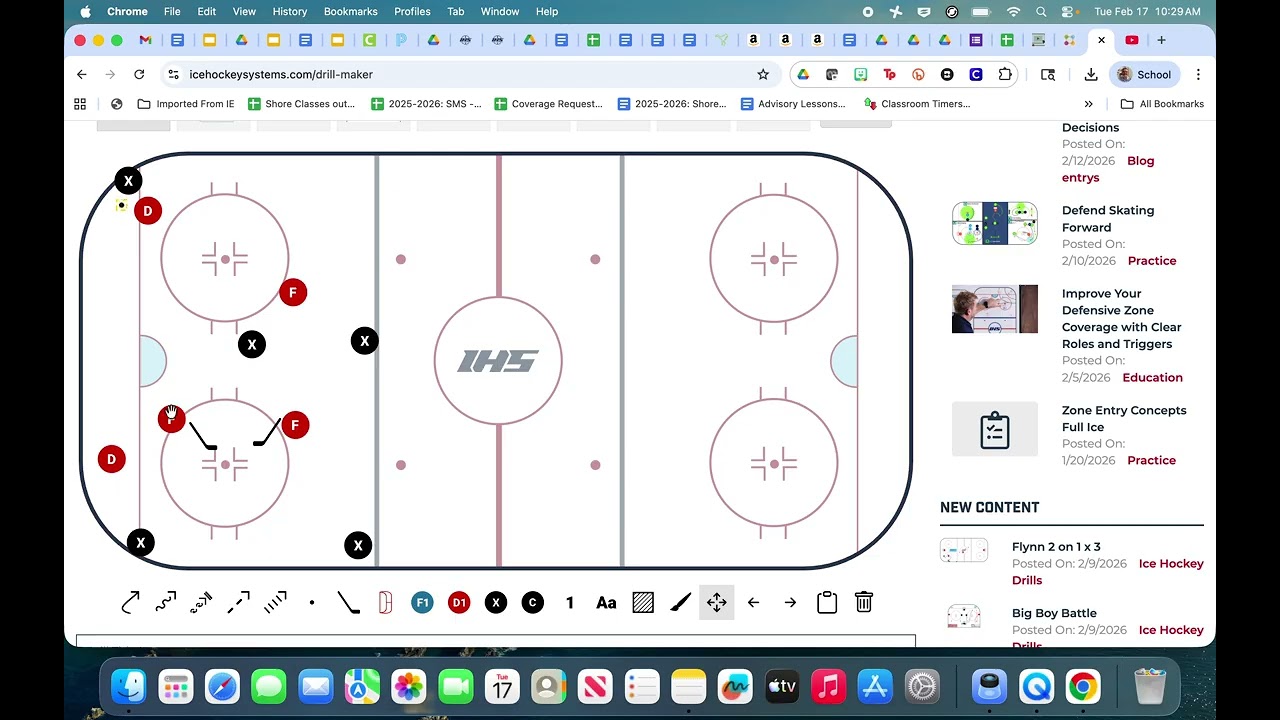
Task: Activate the move cross-arrows tool
Action: point(717,602)
